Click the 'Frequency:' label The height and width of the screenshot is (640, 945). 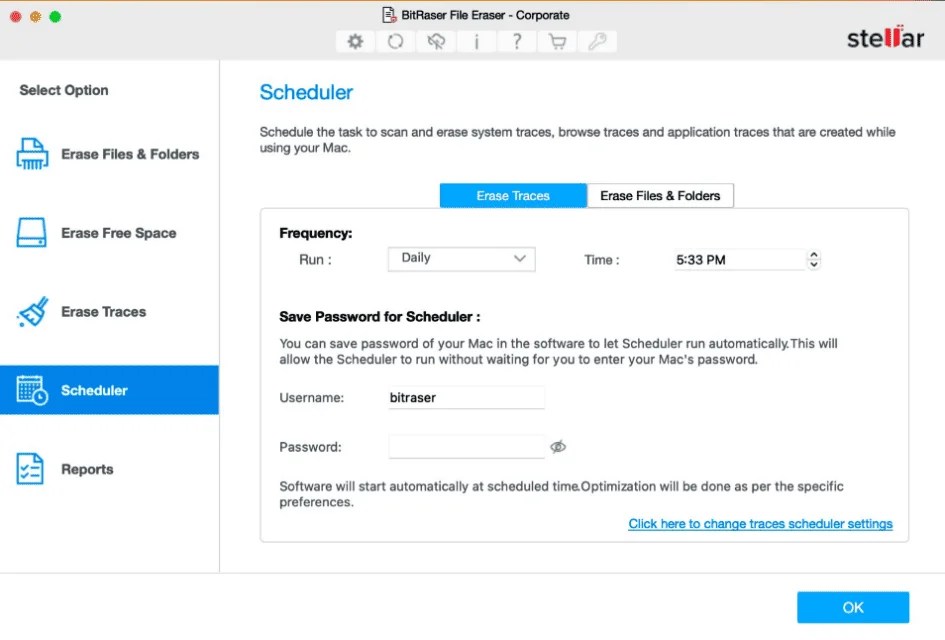(x=315, y=233)
